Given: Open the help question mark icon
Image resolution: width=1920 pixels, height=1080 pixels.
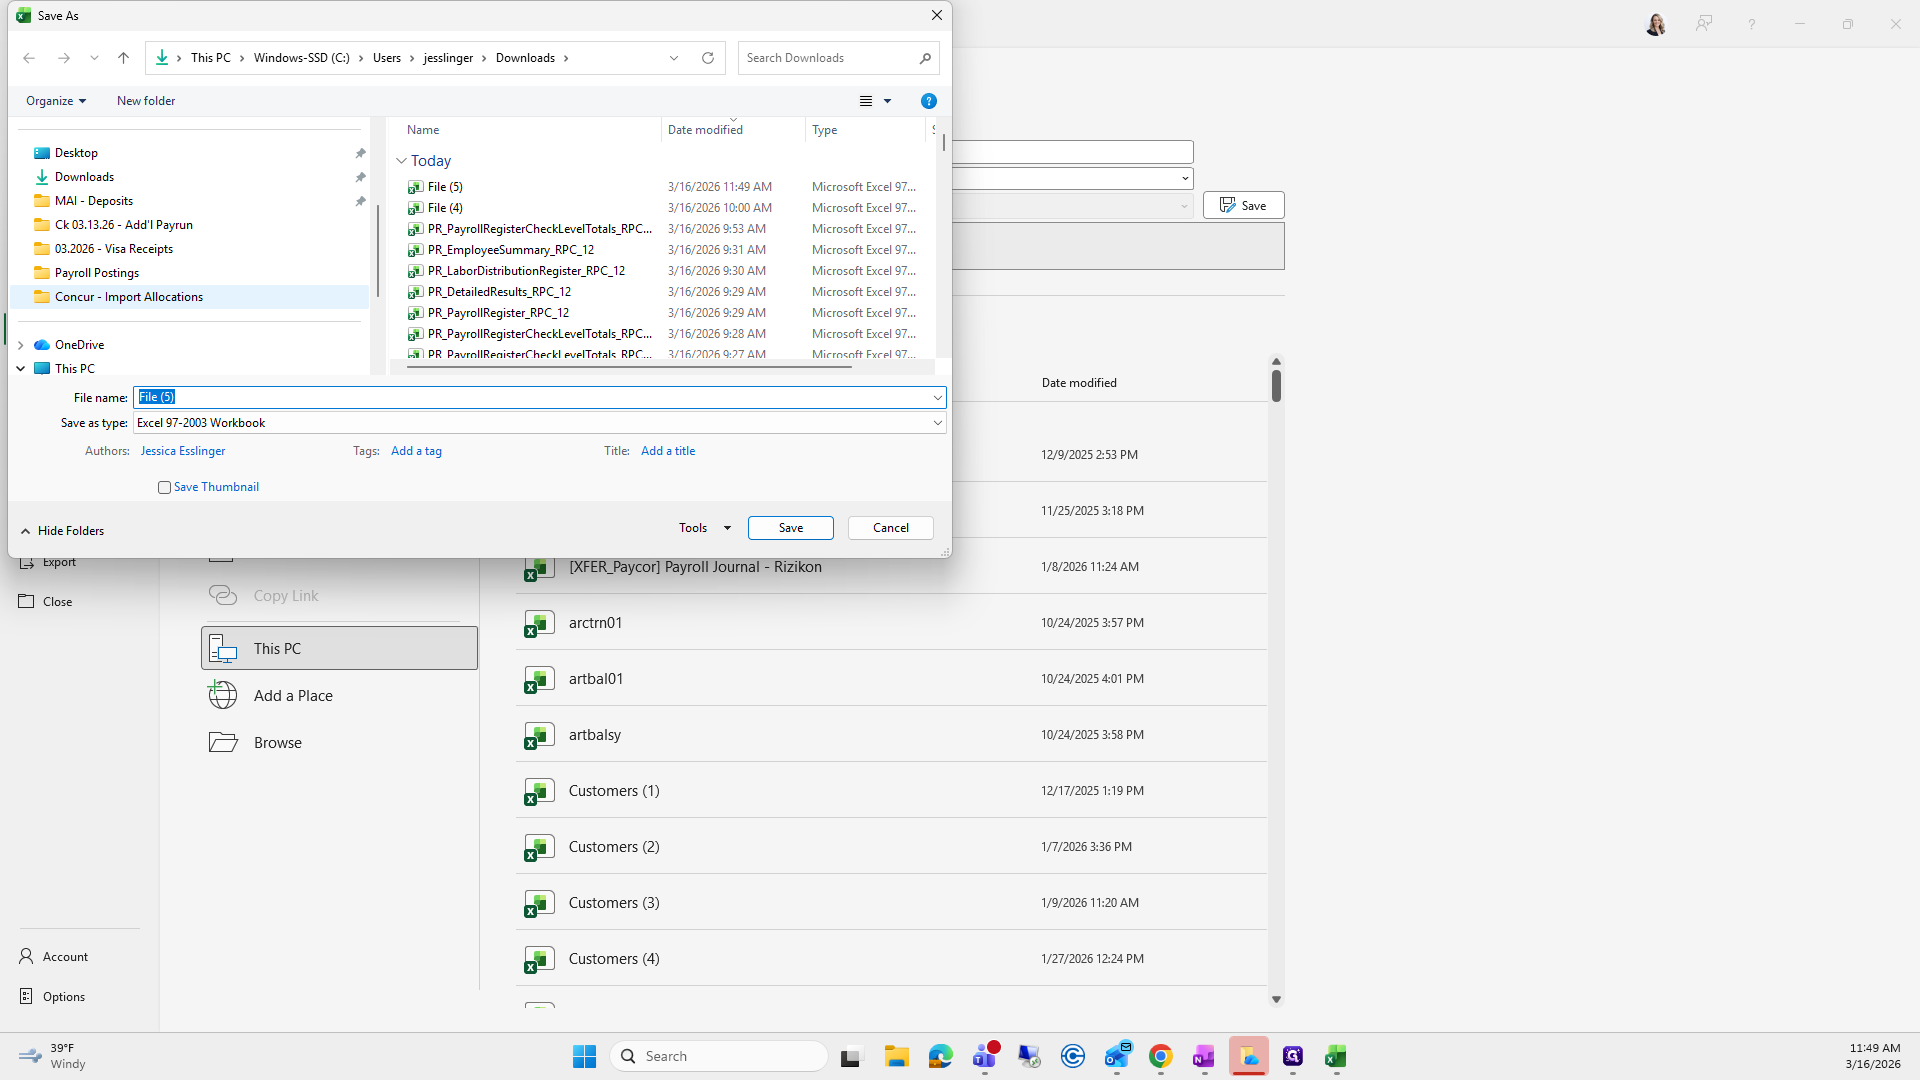Looking at the screenshot, I should [x=928, y=101].
